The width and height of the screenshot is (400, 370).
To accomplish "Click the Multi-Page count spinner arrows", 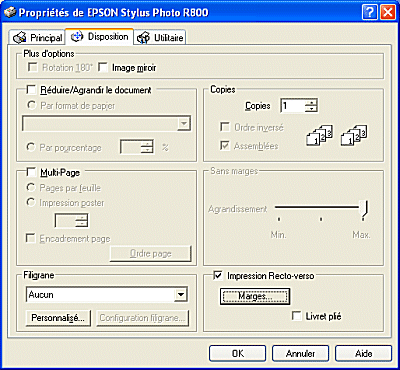I will 82,221.
